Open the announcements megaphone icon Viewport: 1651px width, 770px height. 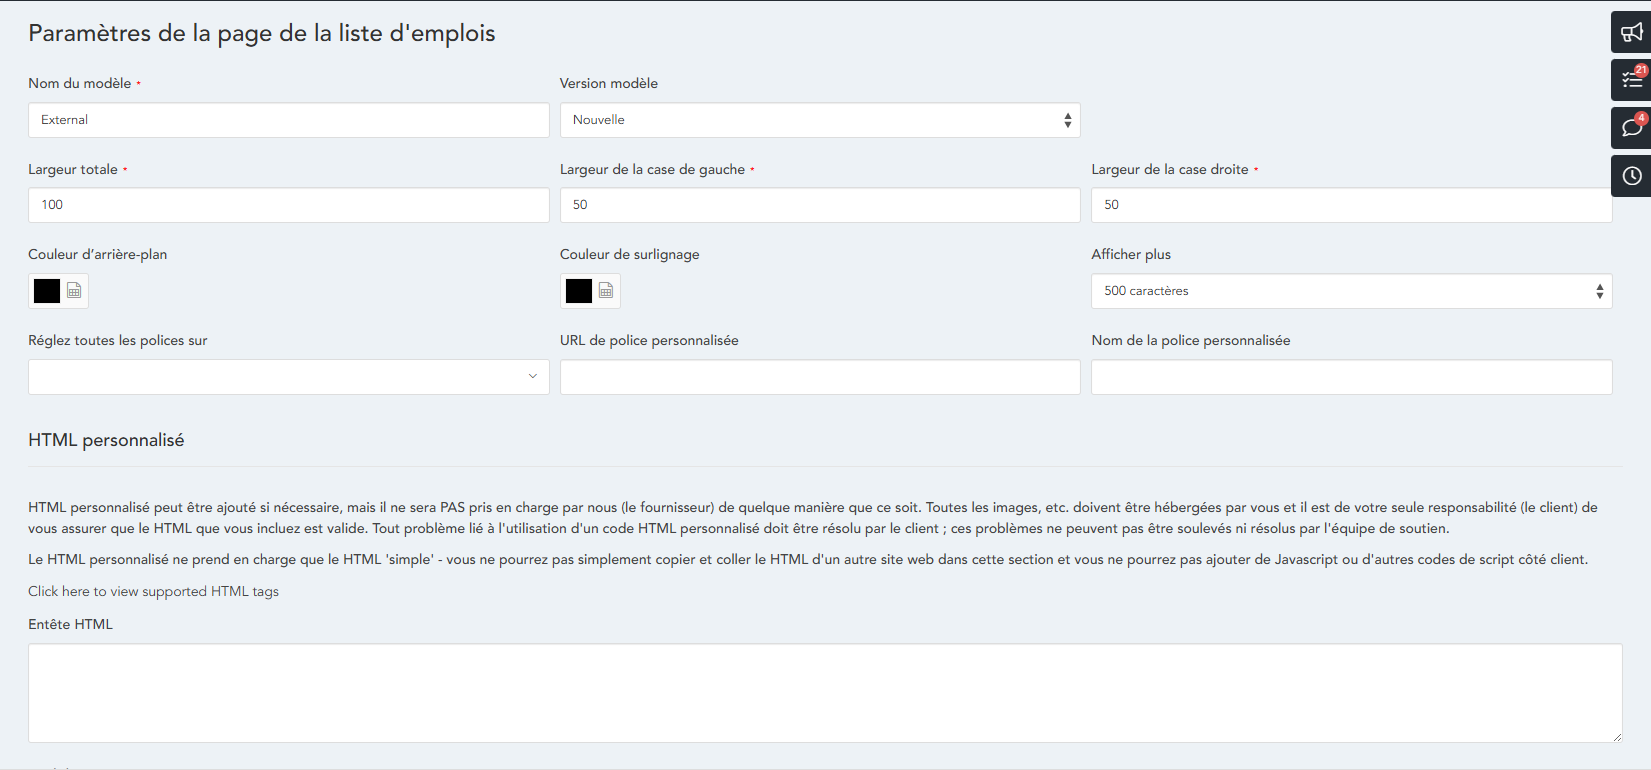1631,33
